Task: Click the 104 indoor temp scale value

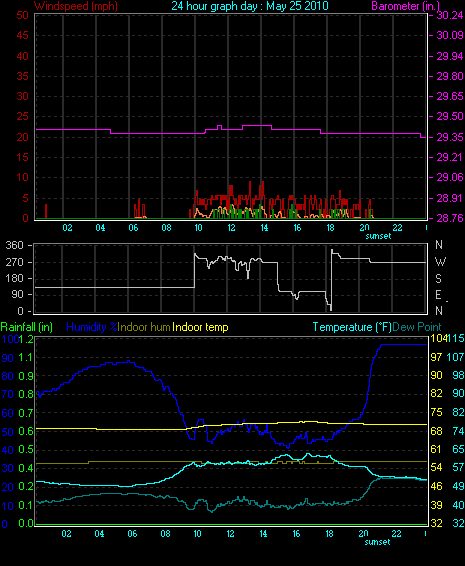Action: [x=438, y=339]
